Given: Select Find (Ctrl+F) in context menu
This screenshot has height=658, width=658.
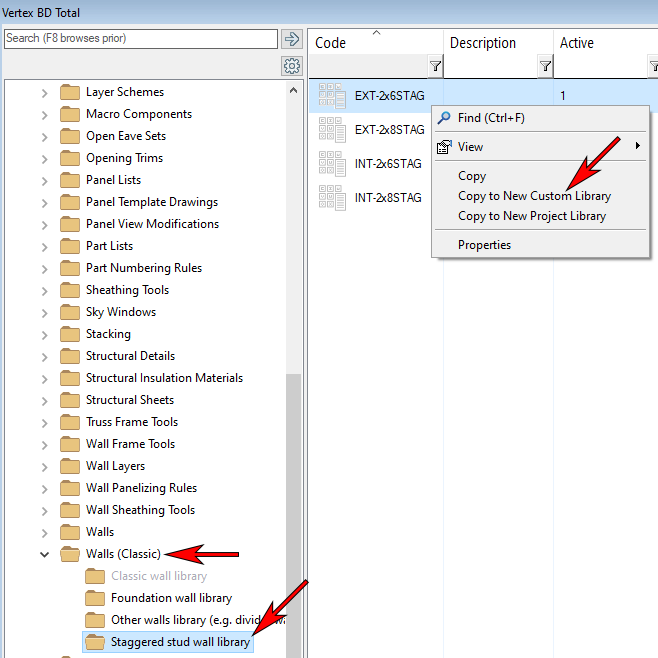Looking at the screenshot, I should pyautogui.click(x=491, y=118).
